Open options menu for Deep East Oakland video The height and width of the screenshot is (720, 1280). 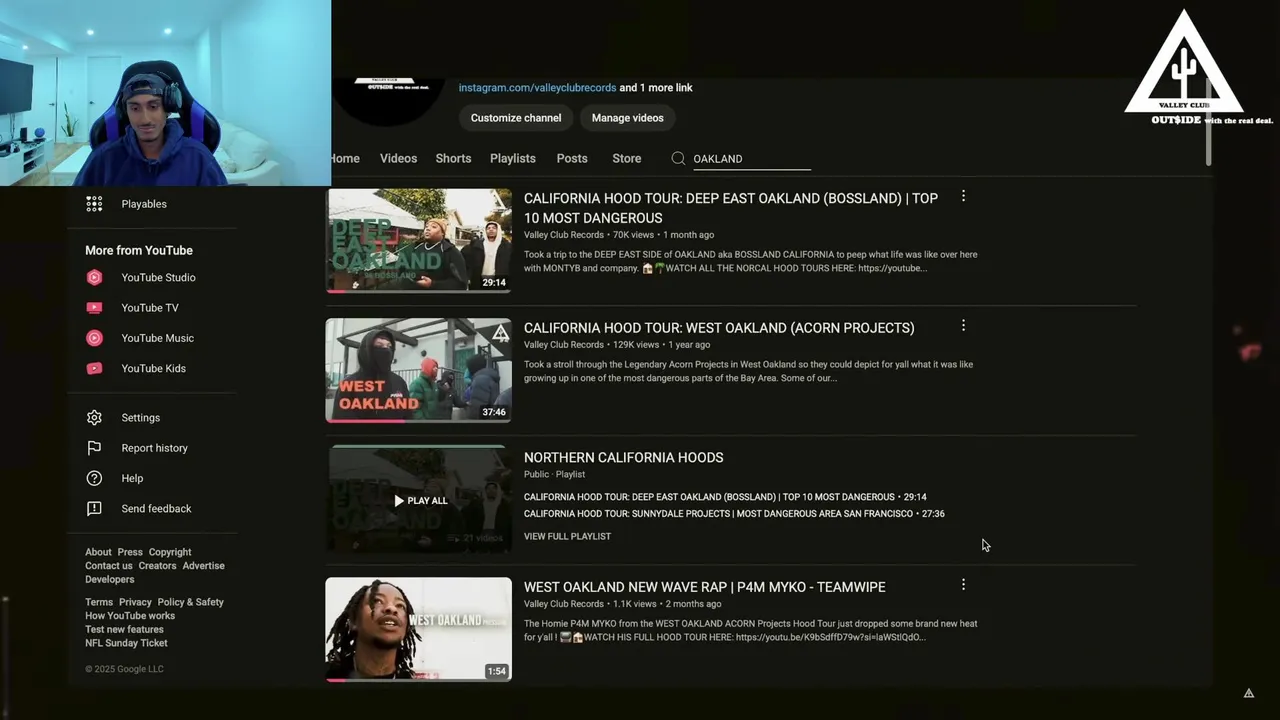[x=963, y=196]
